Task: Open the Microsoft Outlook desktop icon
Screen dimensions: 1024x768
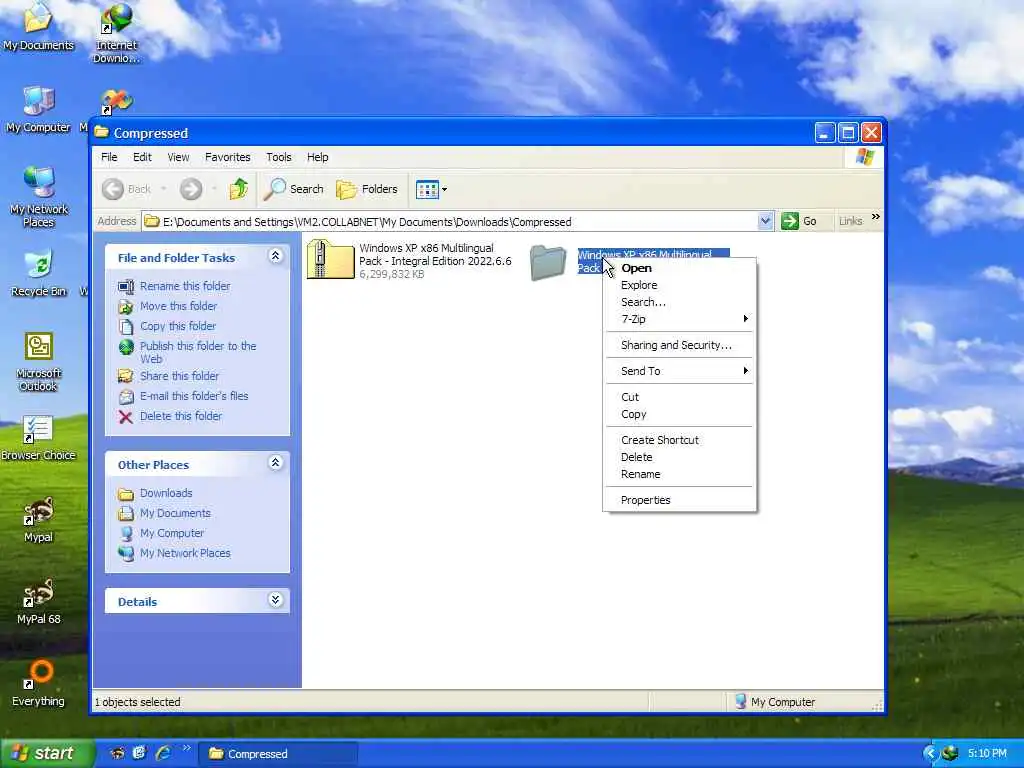Action: pos(39,362)
